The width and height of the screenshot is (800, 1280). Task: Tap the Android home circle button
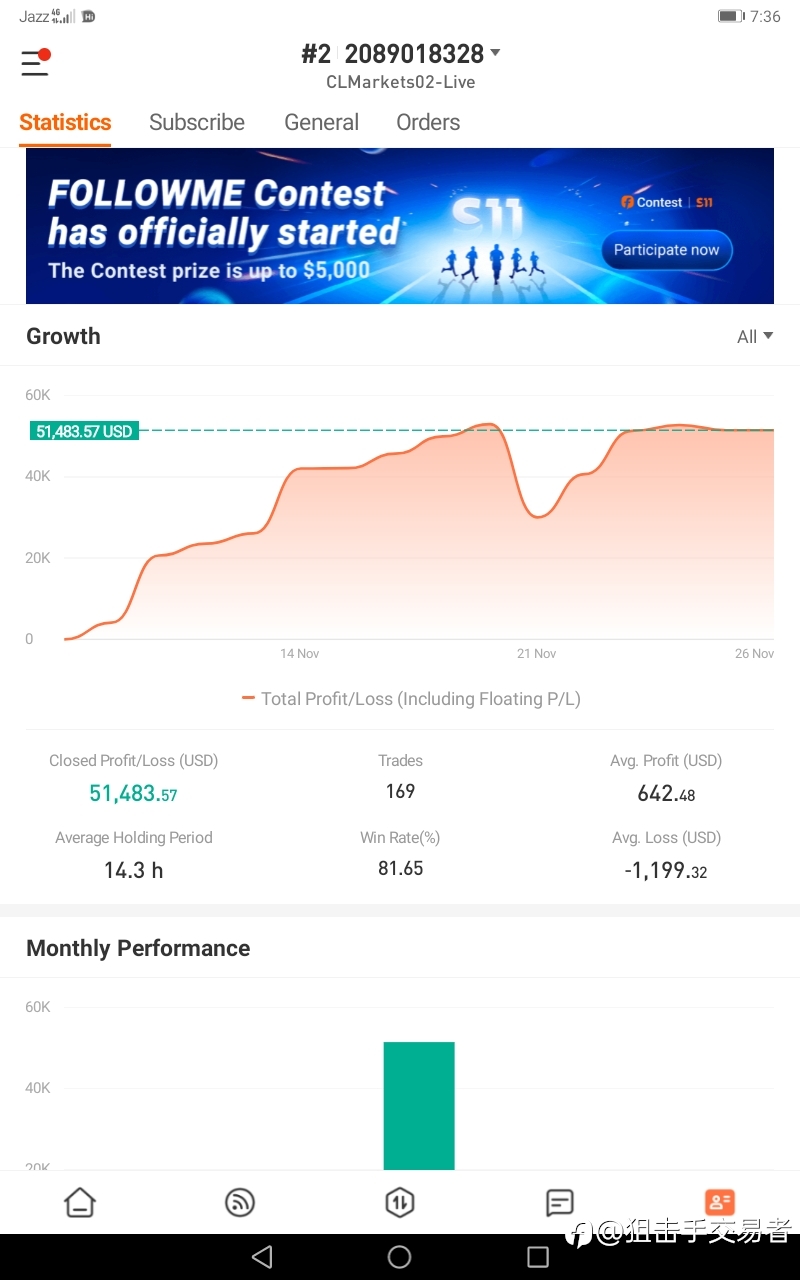tap(400, 1257)
